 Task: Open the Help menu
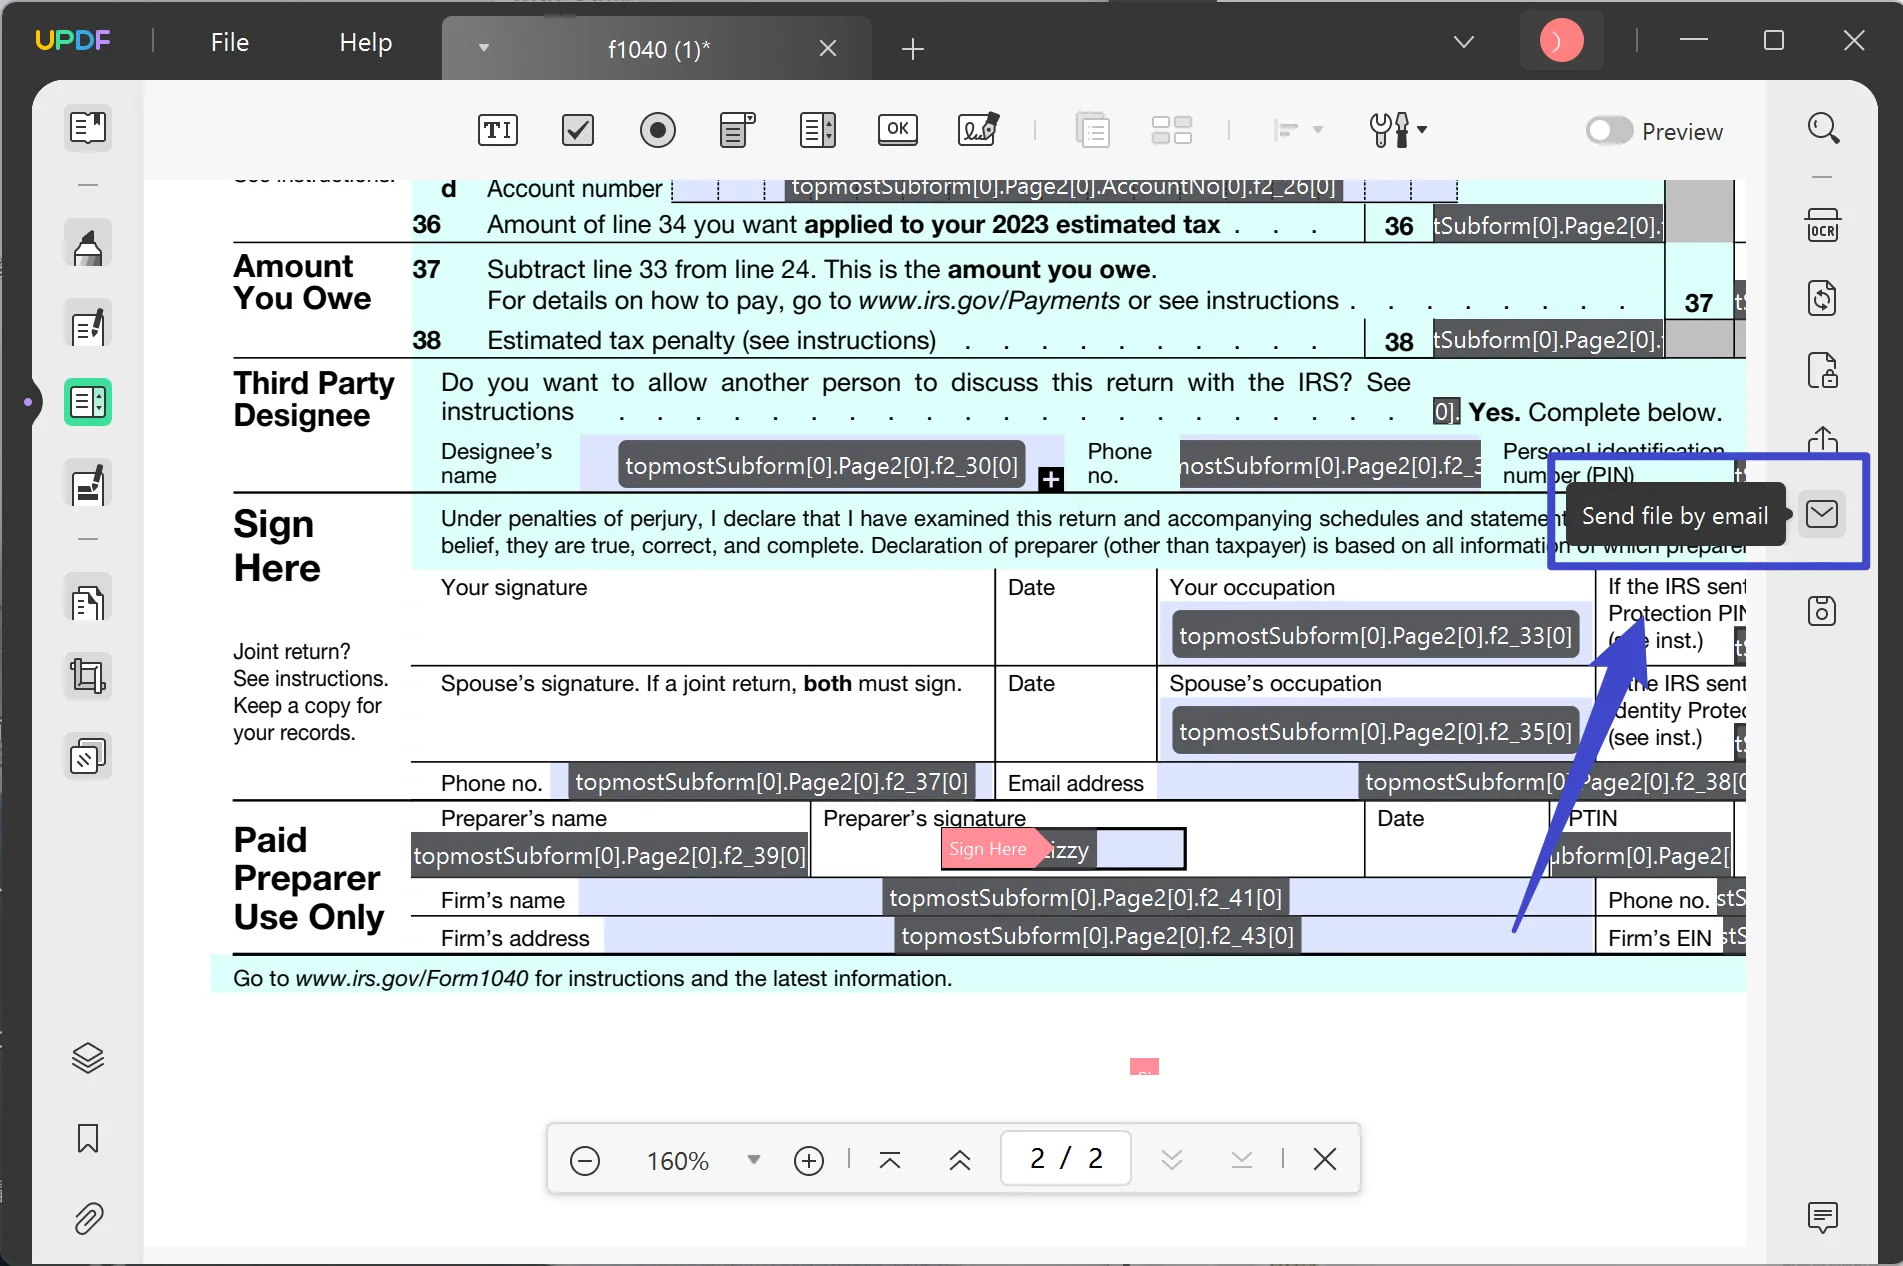pos(366,42)
